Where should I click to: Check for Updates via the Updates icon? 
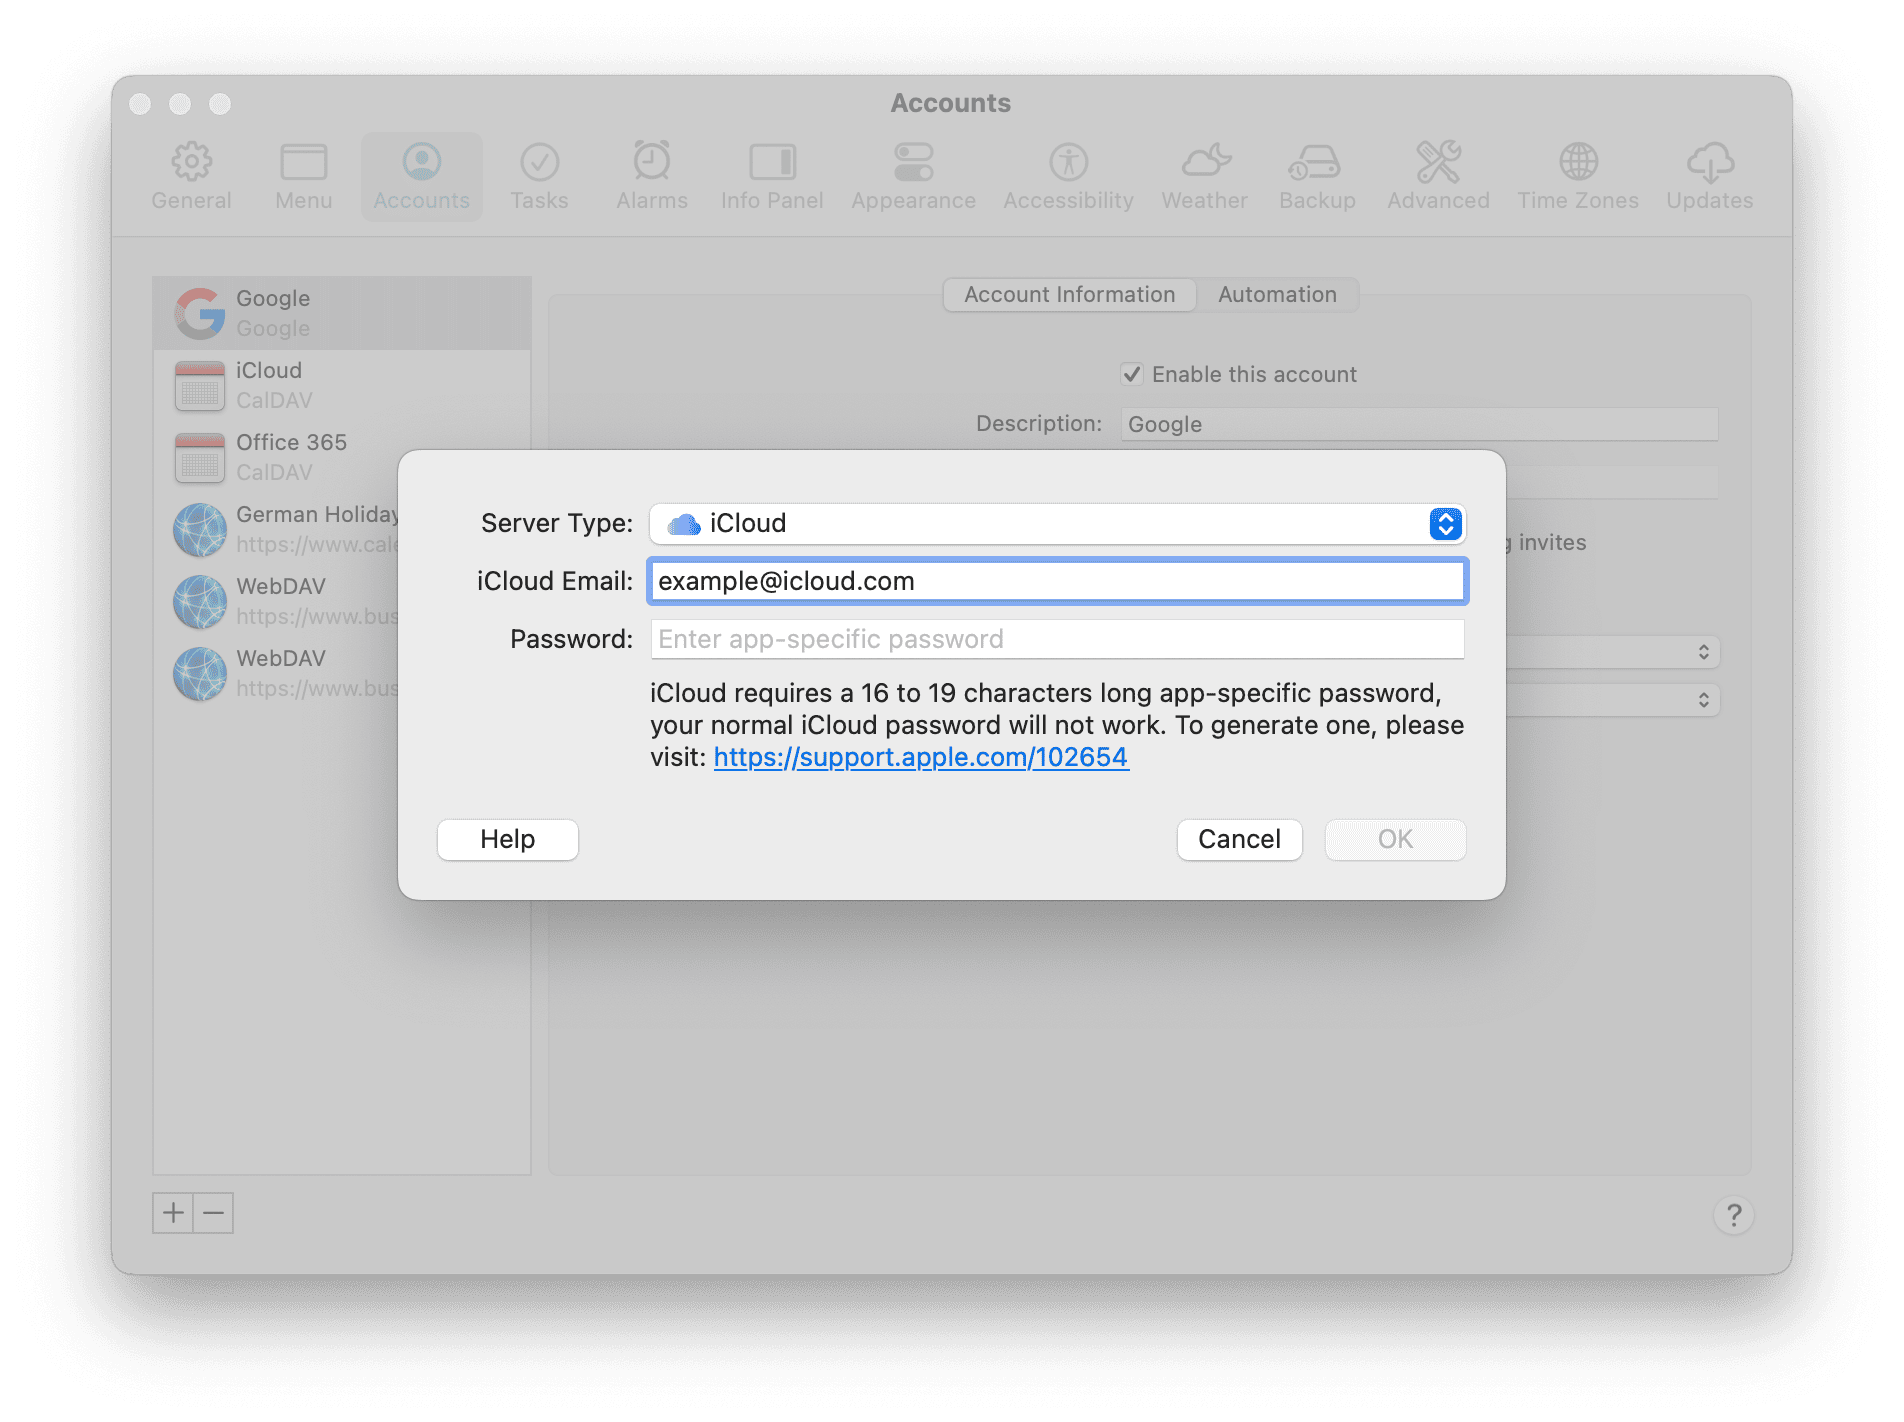(x=1708, y=175)
